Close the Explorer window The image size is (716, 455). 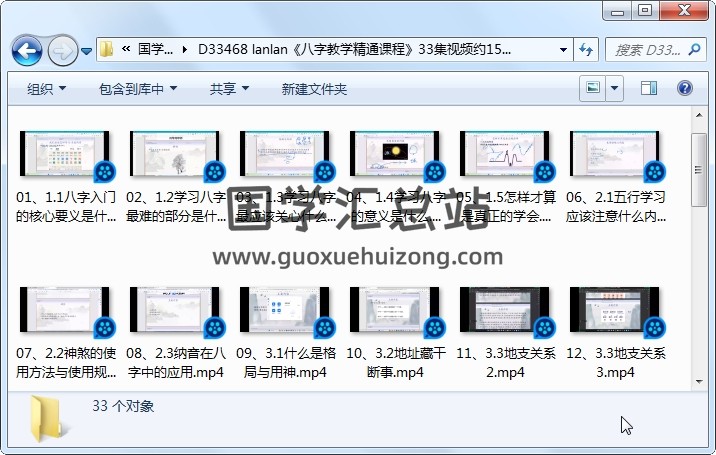tap(684, 11)
